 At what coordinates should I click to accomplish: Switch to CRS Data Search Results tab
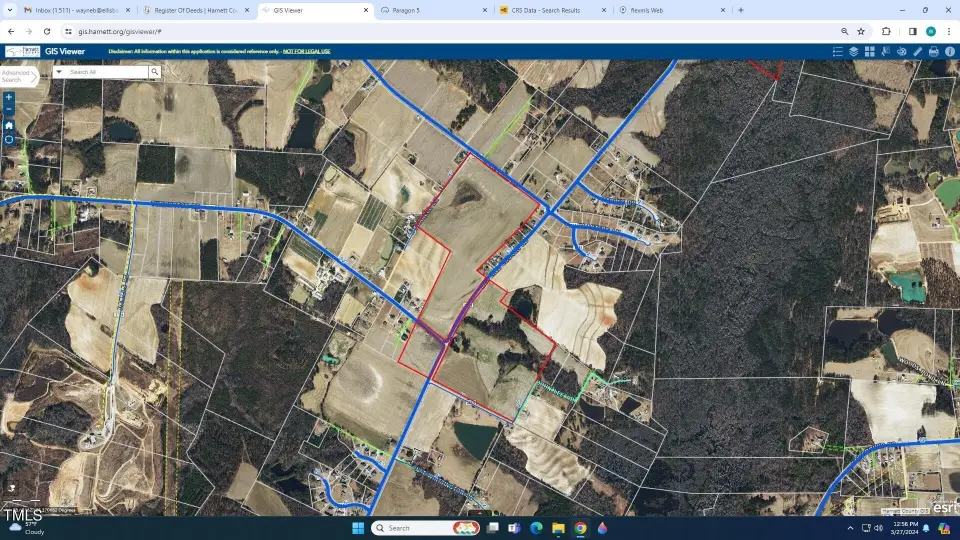pos(545,10)
